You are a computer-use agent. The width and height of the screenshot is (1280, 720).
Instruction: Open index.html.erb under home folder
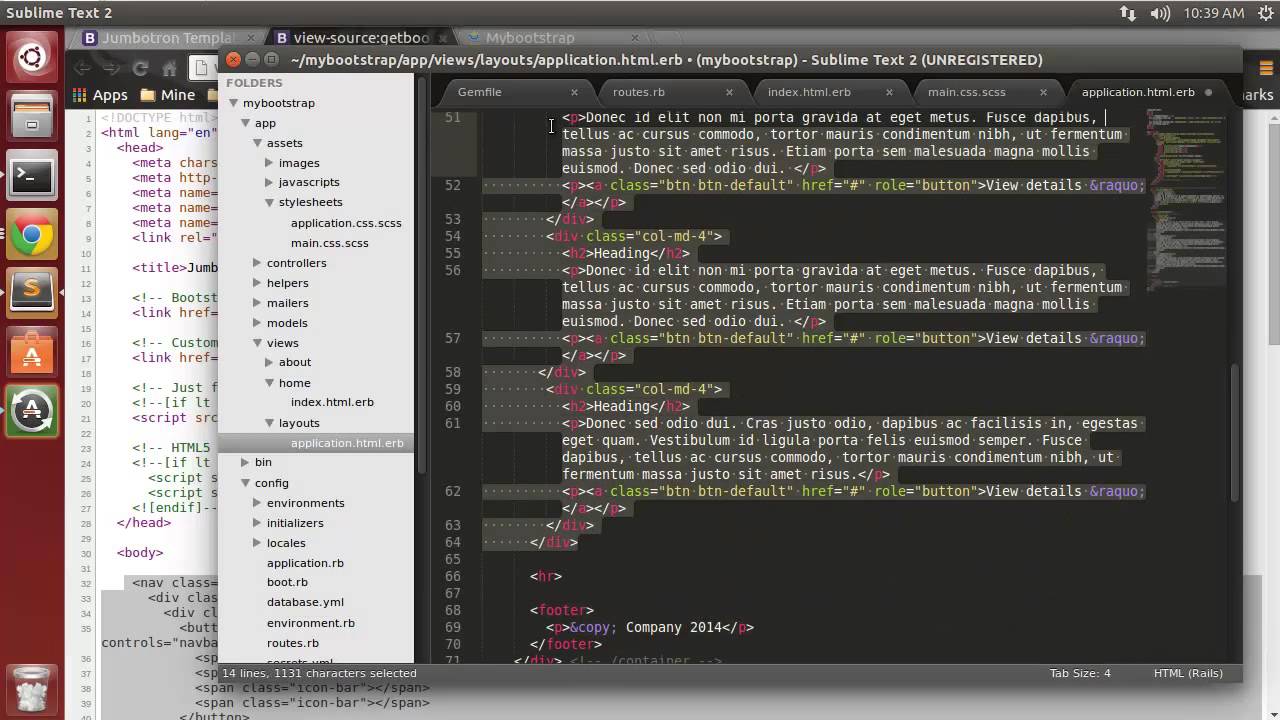coord(332,402)
